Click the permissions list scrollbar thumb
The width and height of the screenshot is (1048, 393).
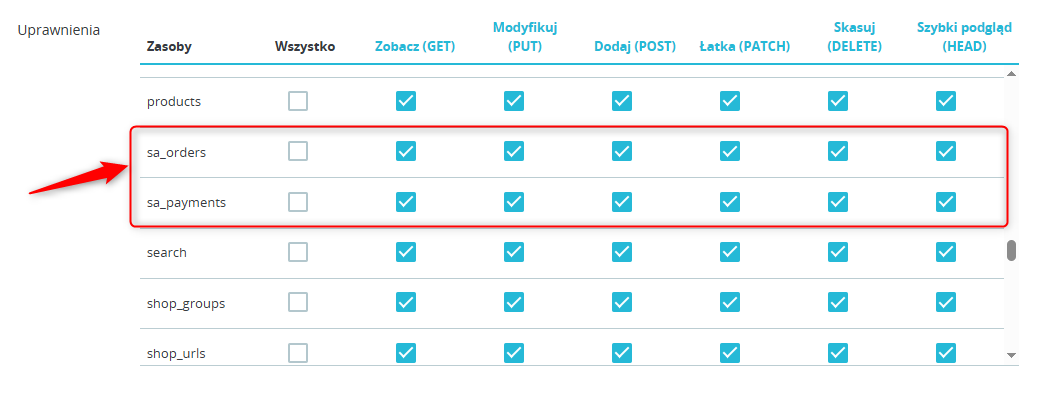coord(1012,250)
